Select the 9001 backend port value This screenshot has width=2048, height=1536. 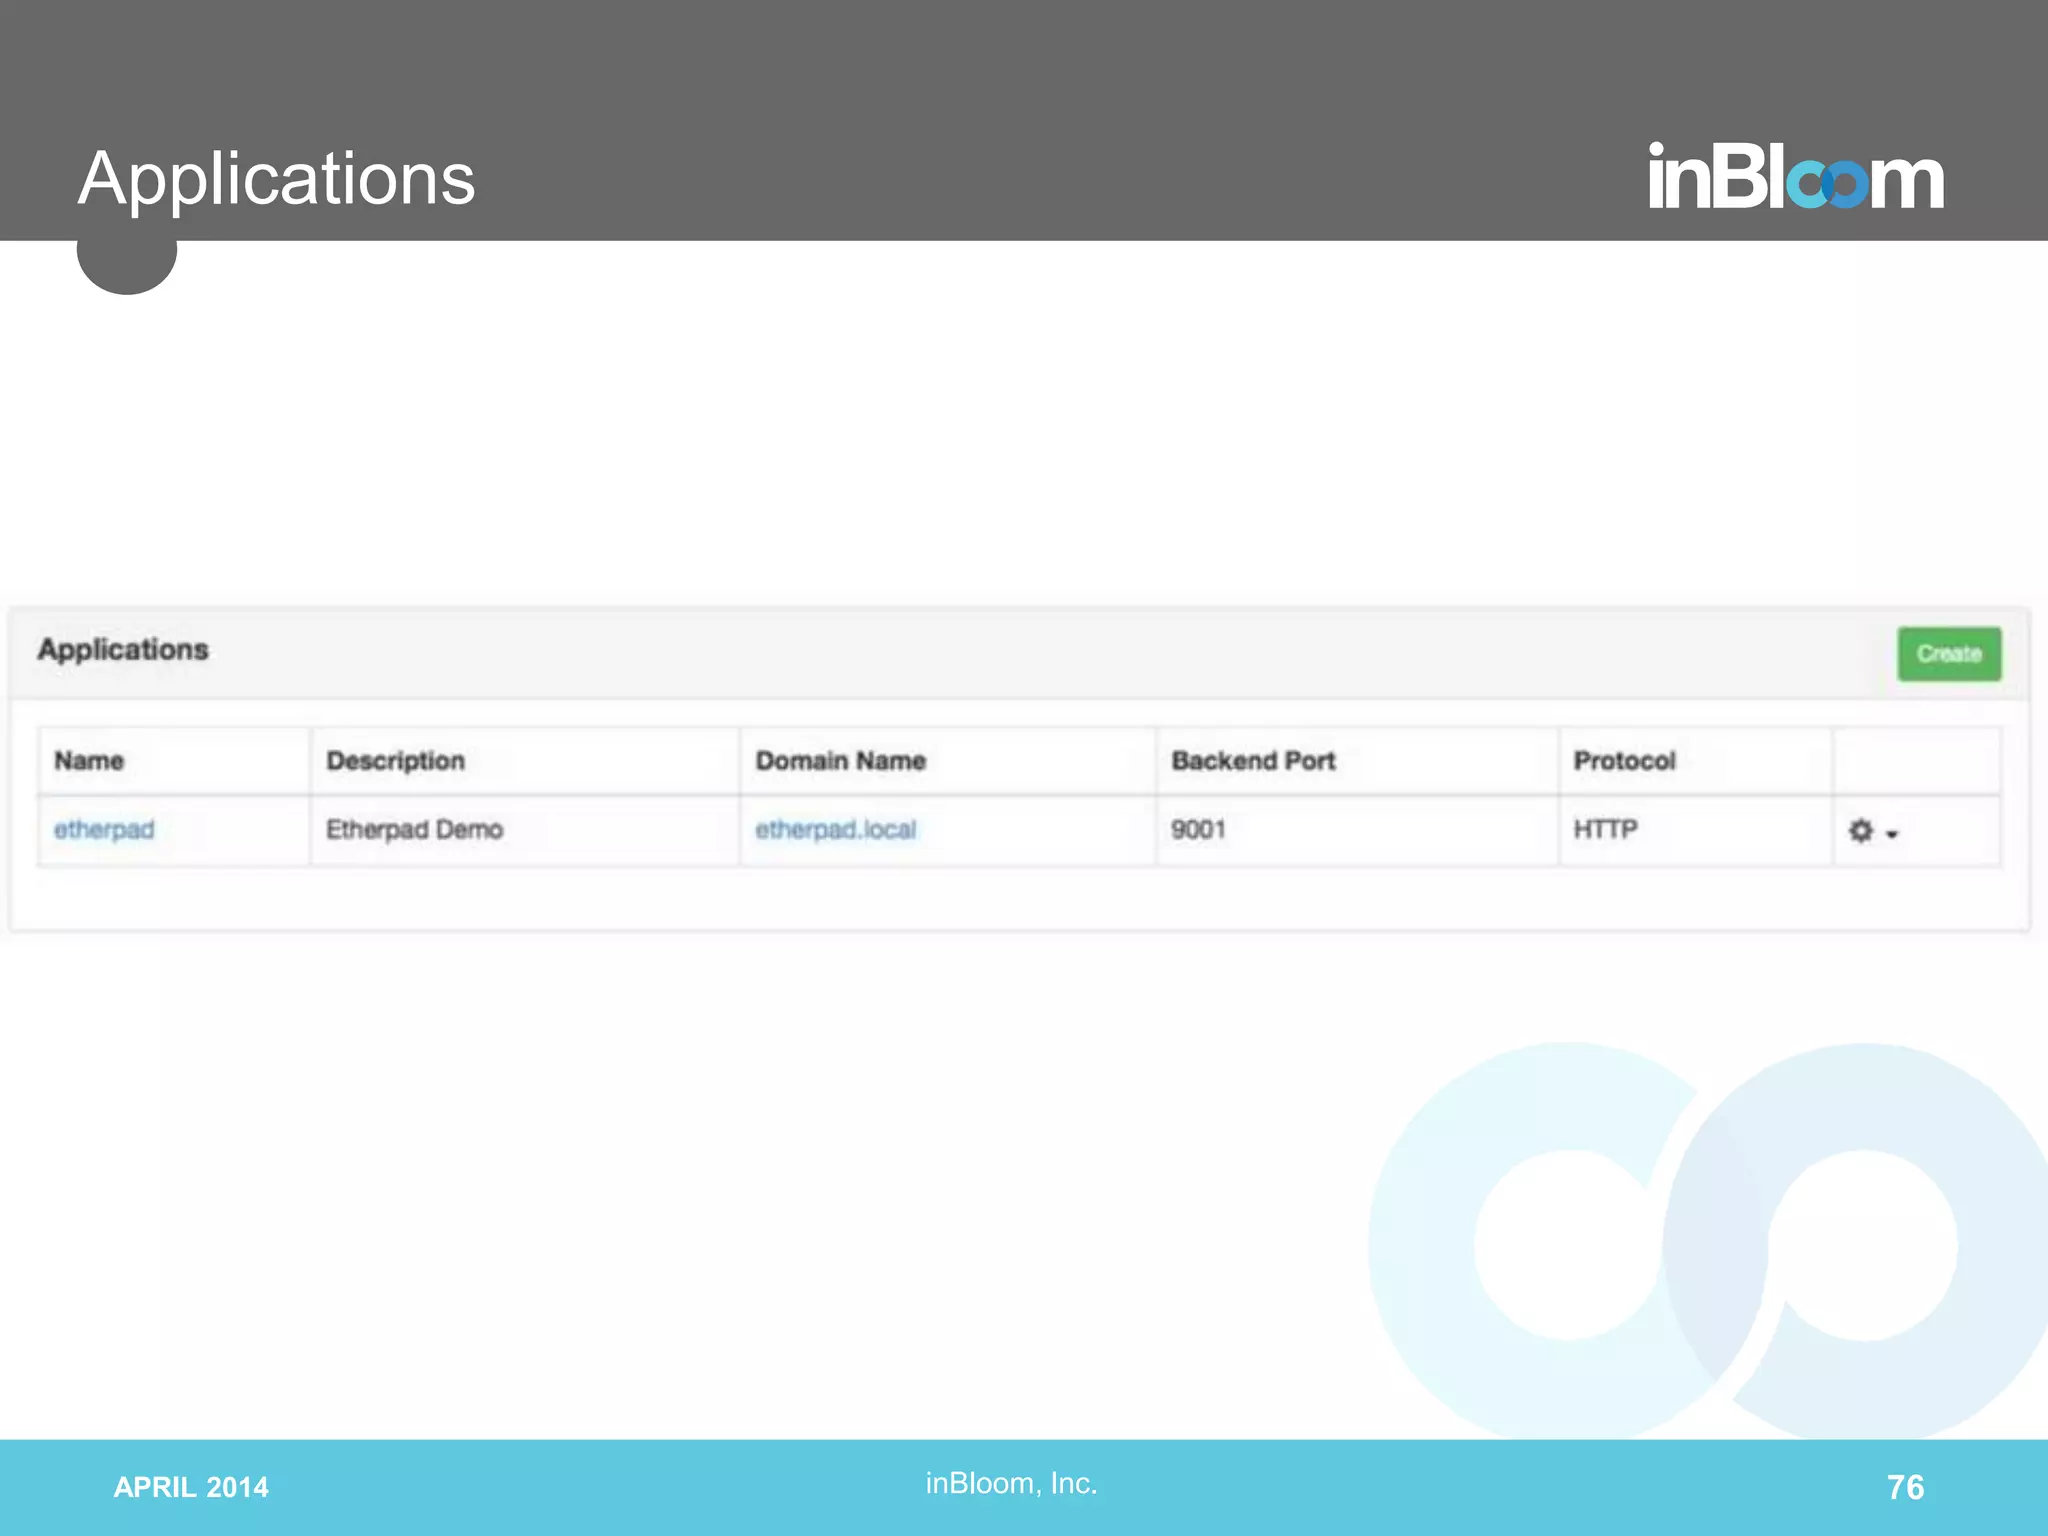pyautogui.click(x=1198, y=829)
